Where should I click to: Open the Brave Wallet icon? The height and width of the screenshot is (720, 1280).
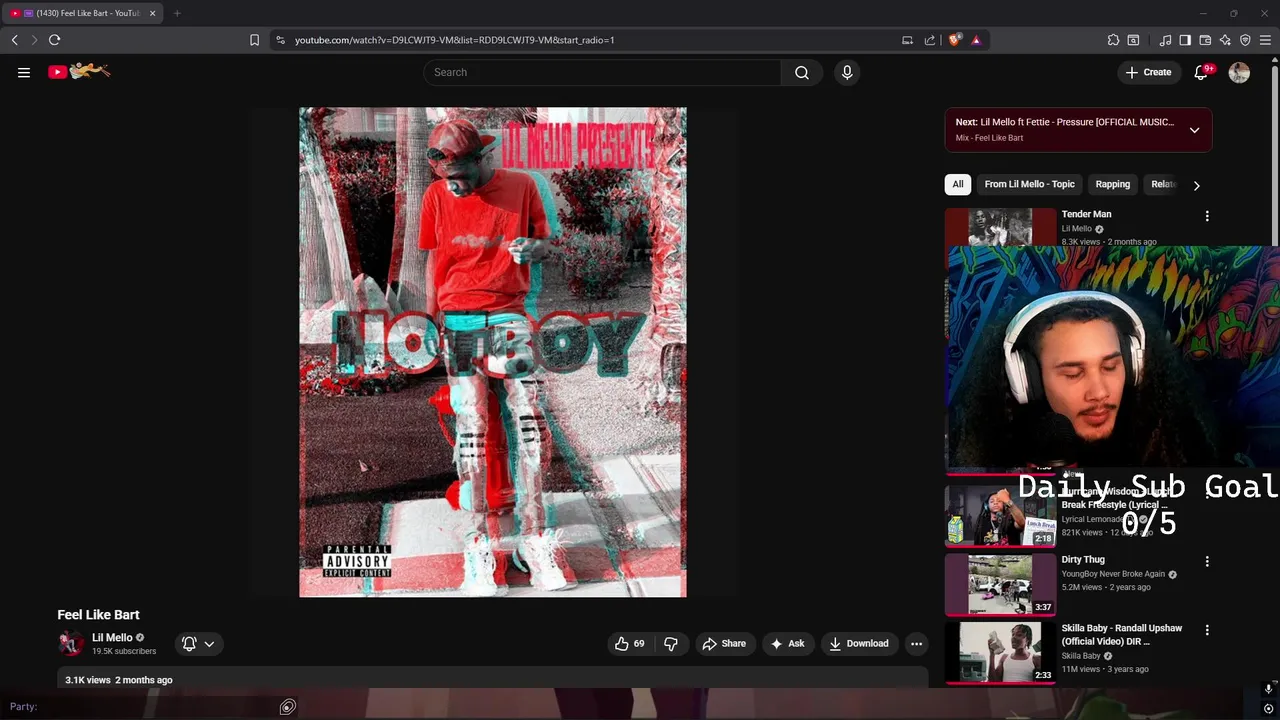(1205, 40)
